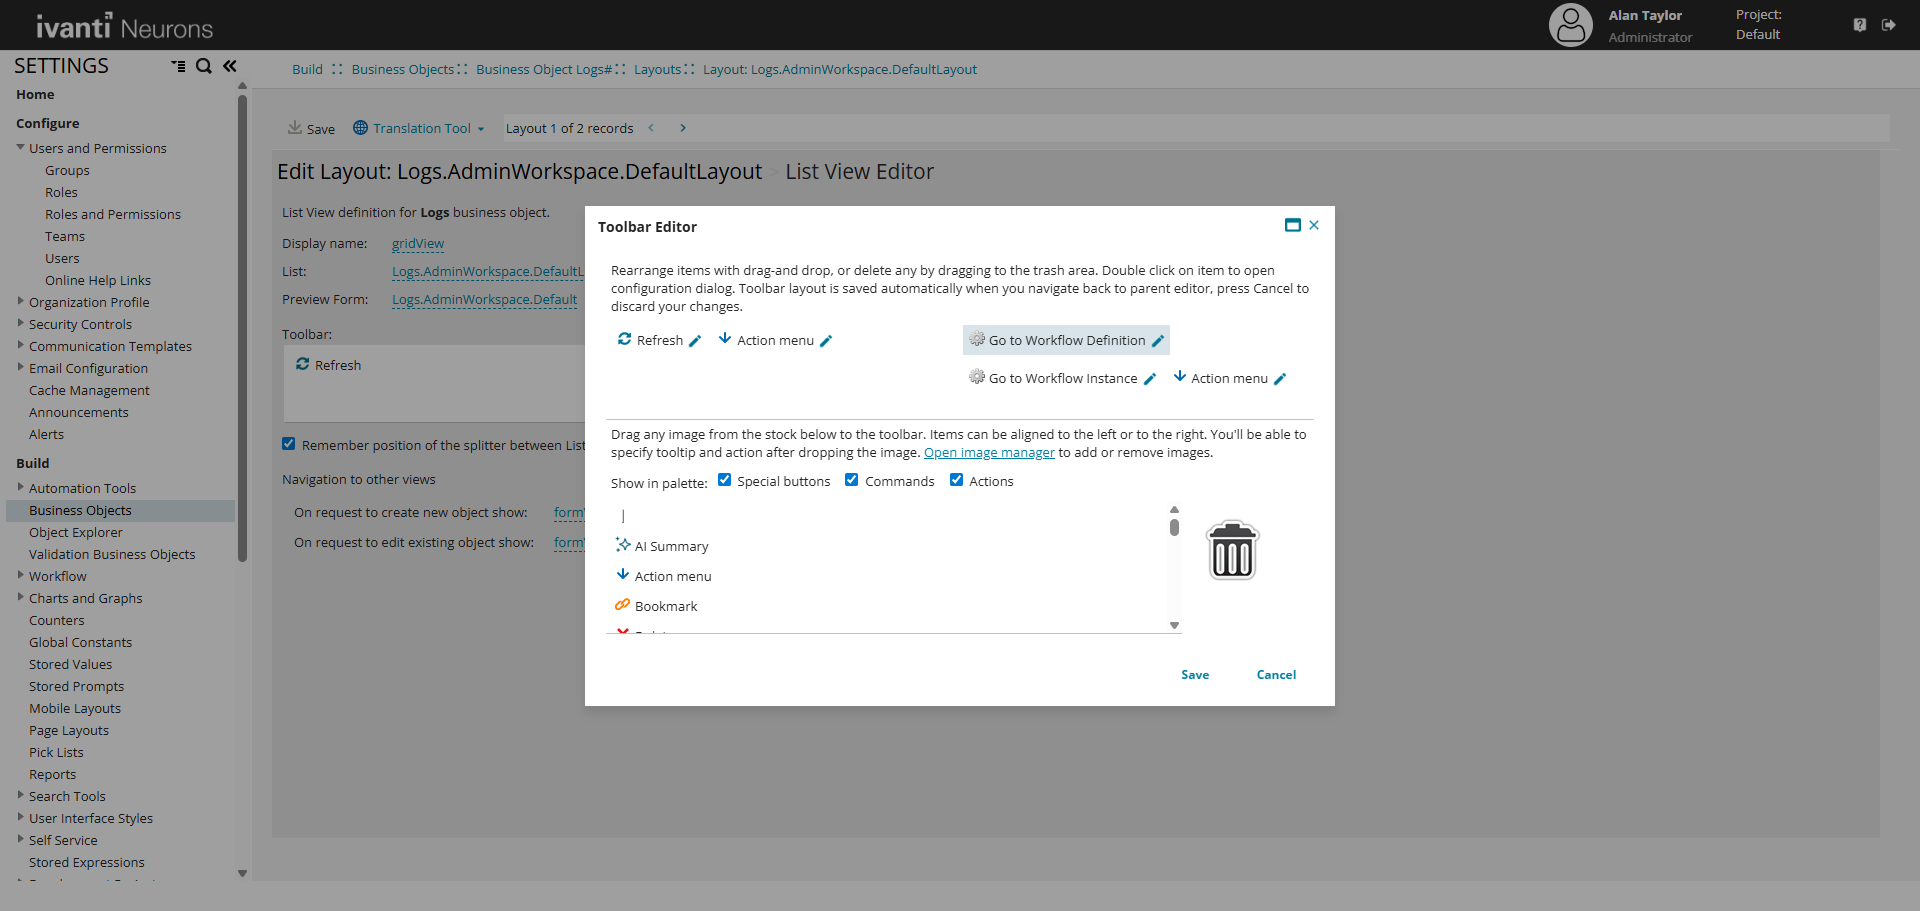The image size is (1920, 911).
Task: Select Business Object Logs in the breadcrumb
Action: click(x=543, y=69)
